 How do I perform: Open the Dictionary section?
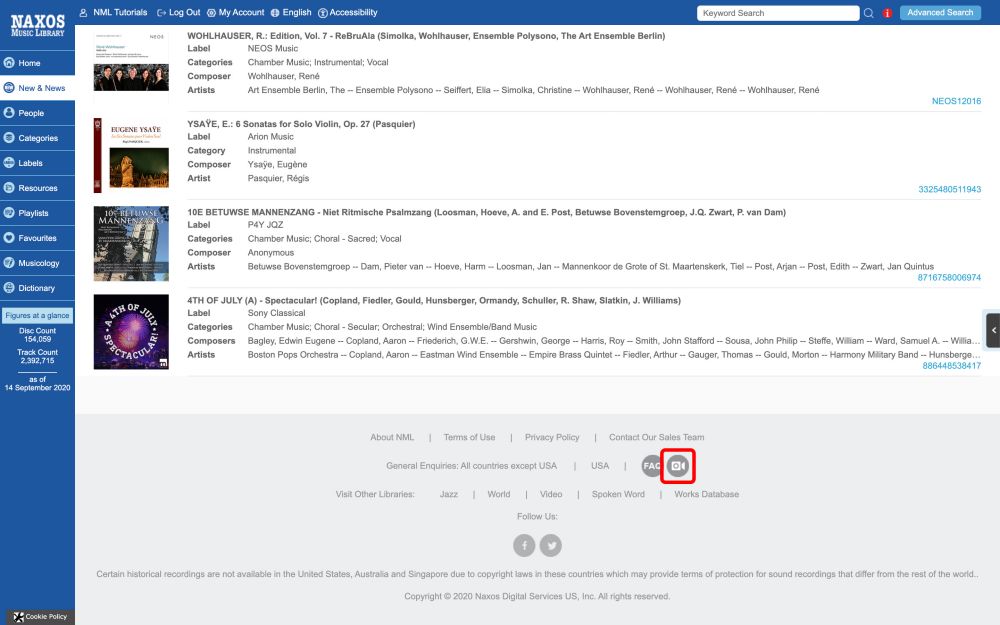pos(37,288)
